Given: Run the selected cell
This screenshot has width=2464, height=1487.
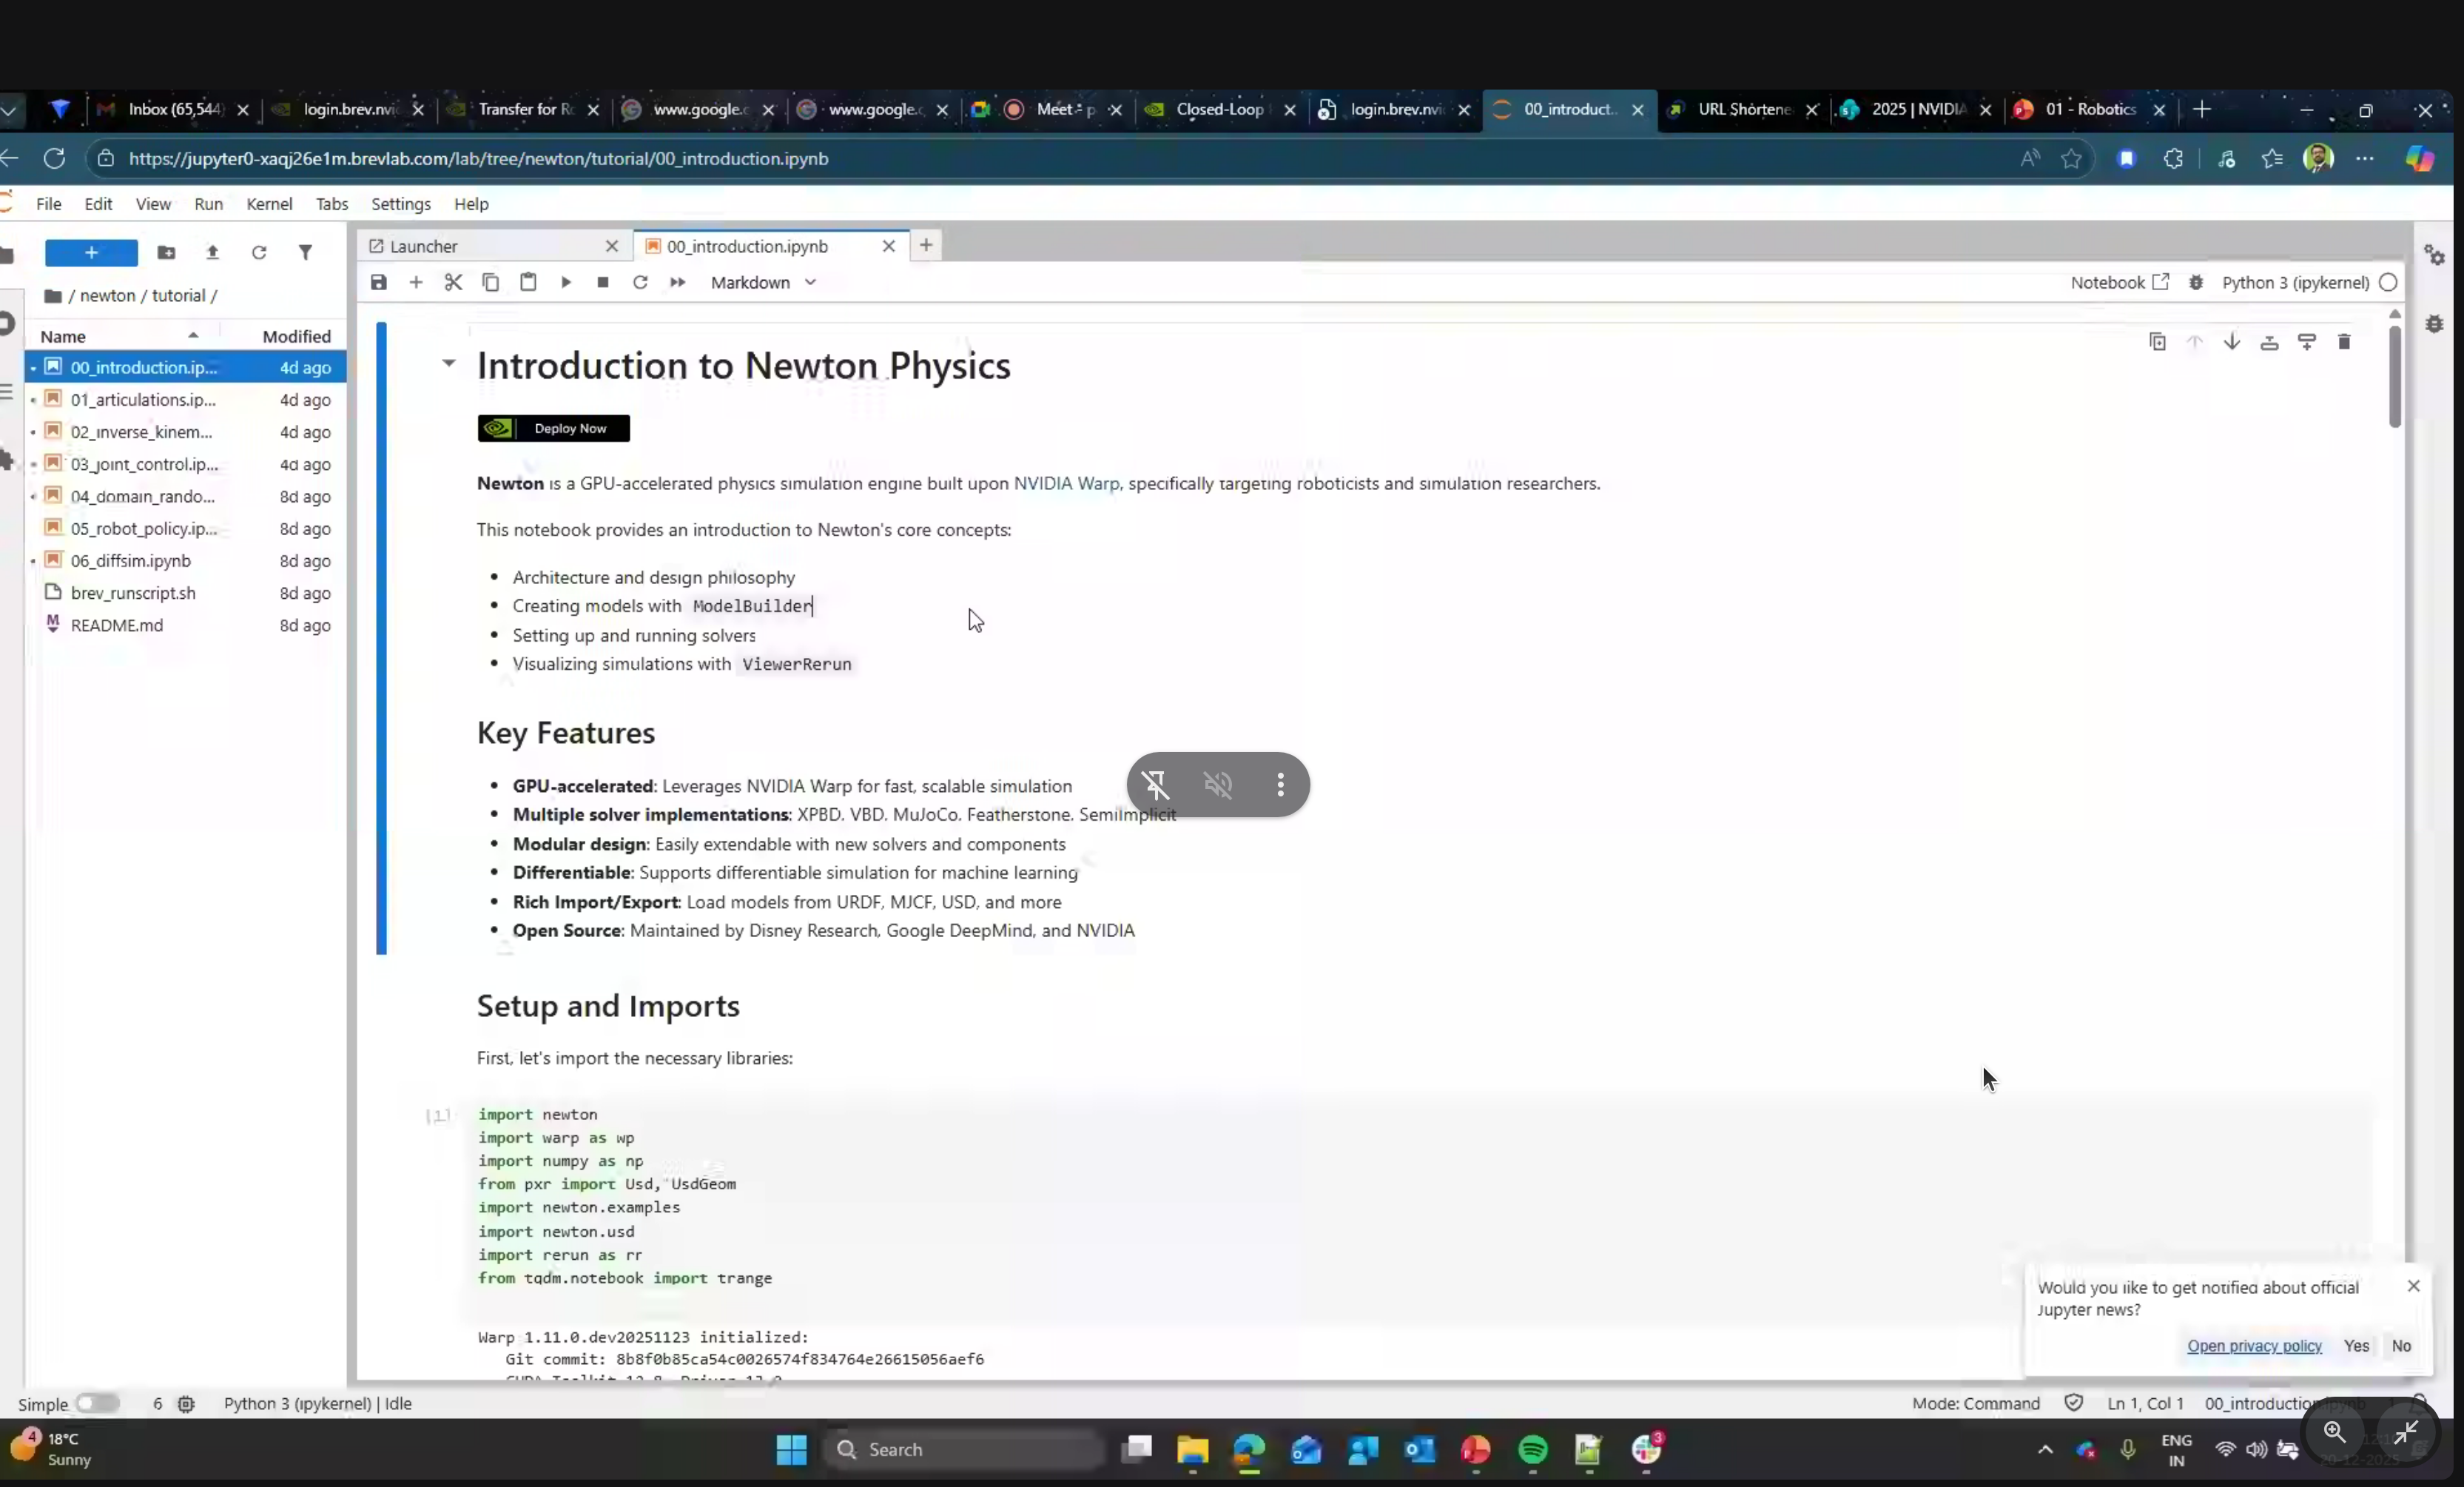Looking at the screenshot, I should (566, 283).
